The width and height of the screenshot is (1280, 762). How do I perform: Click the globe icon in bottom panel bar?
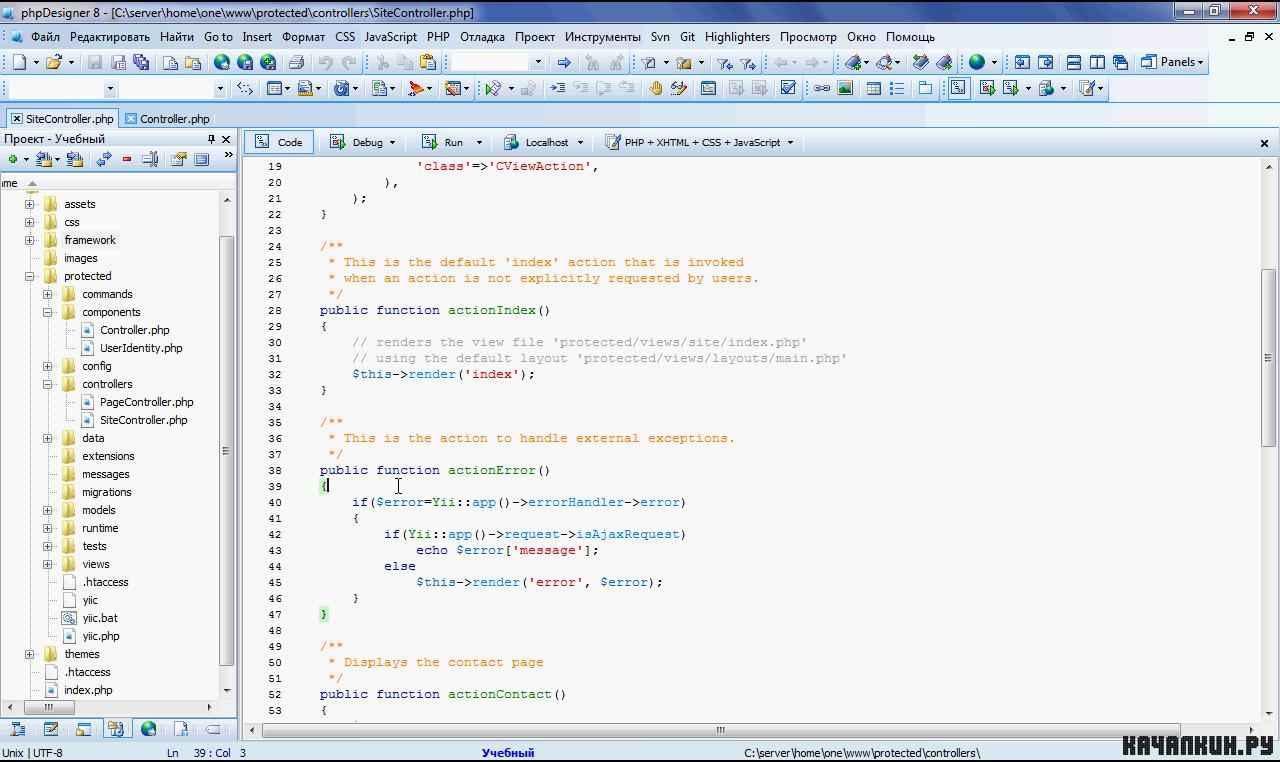click(148, 729)
